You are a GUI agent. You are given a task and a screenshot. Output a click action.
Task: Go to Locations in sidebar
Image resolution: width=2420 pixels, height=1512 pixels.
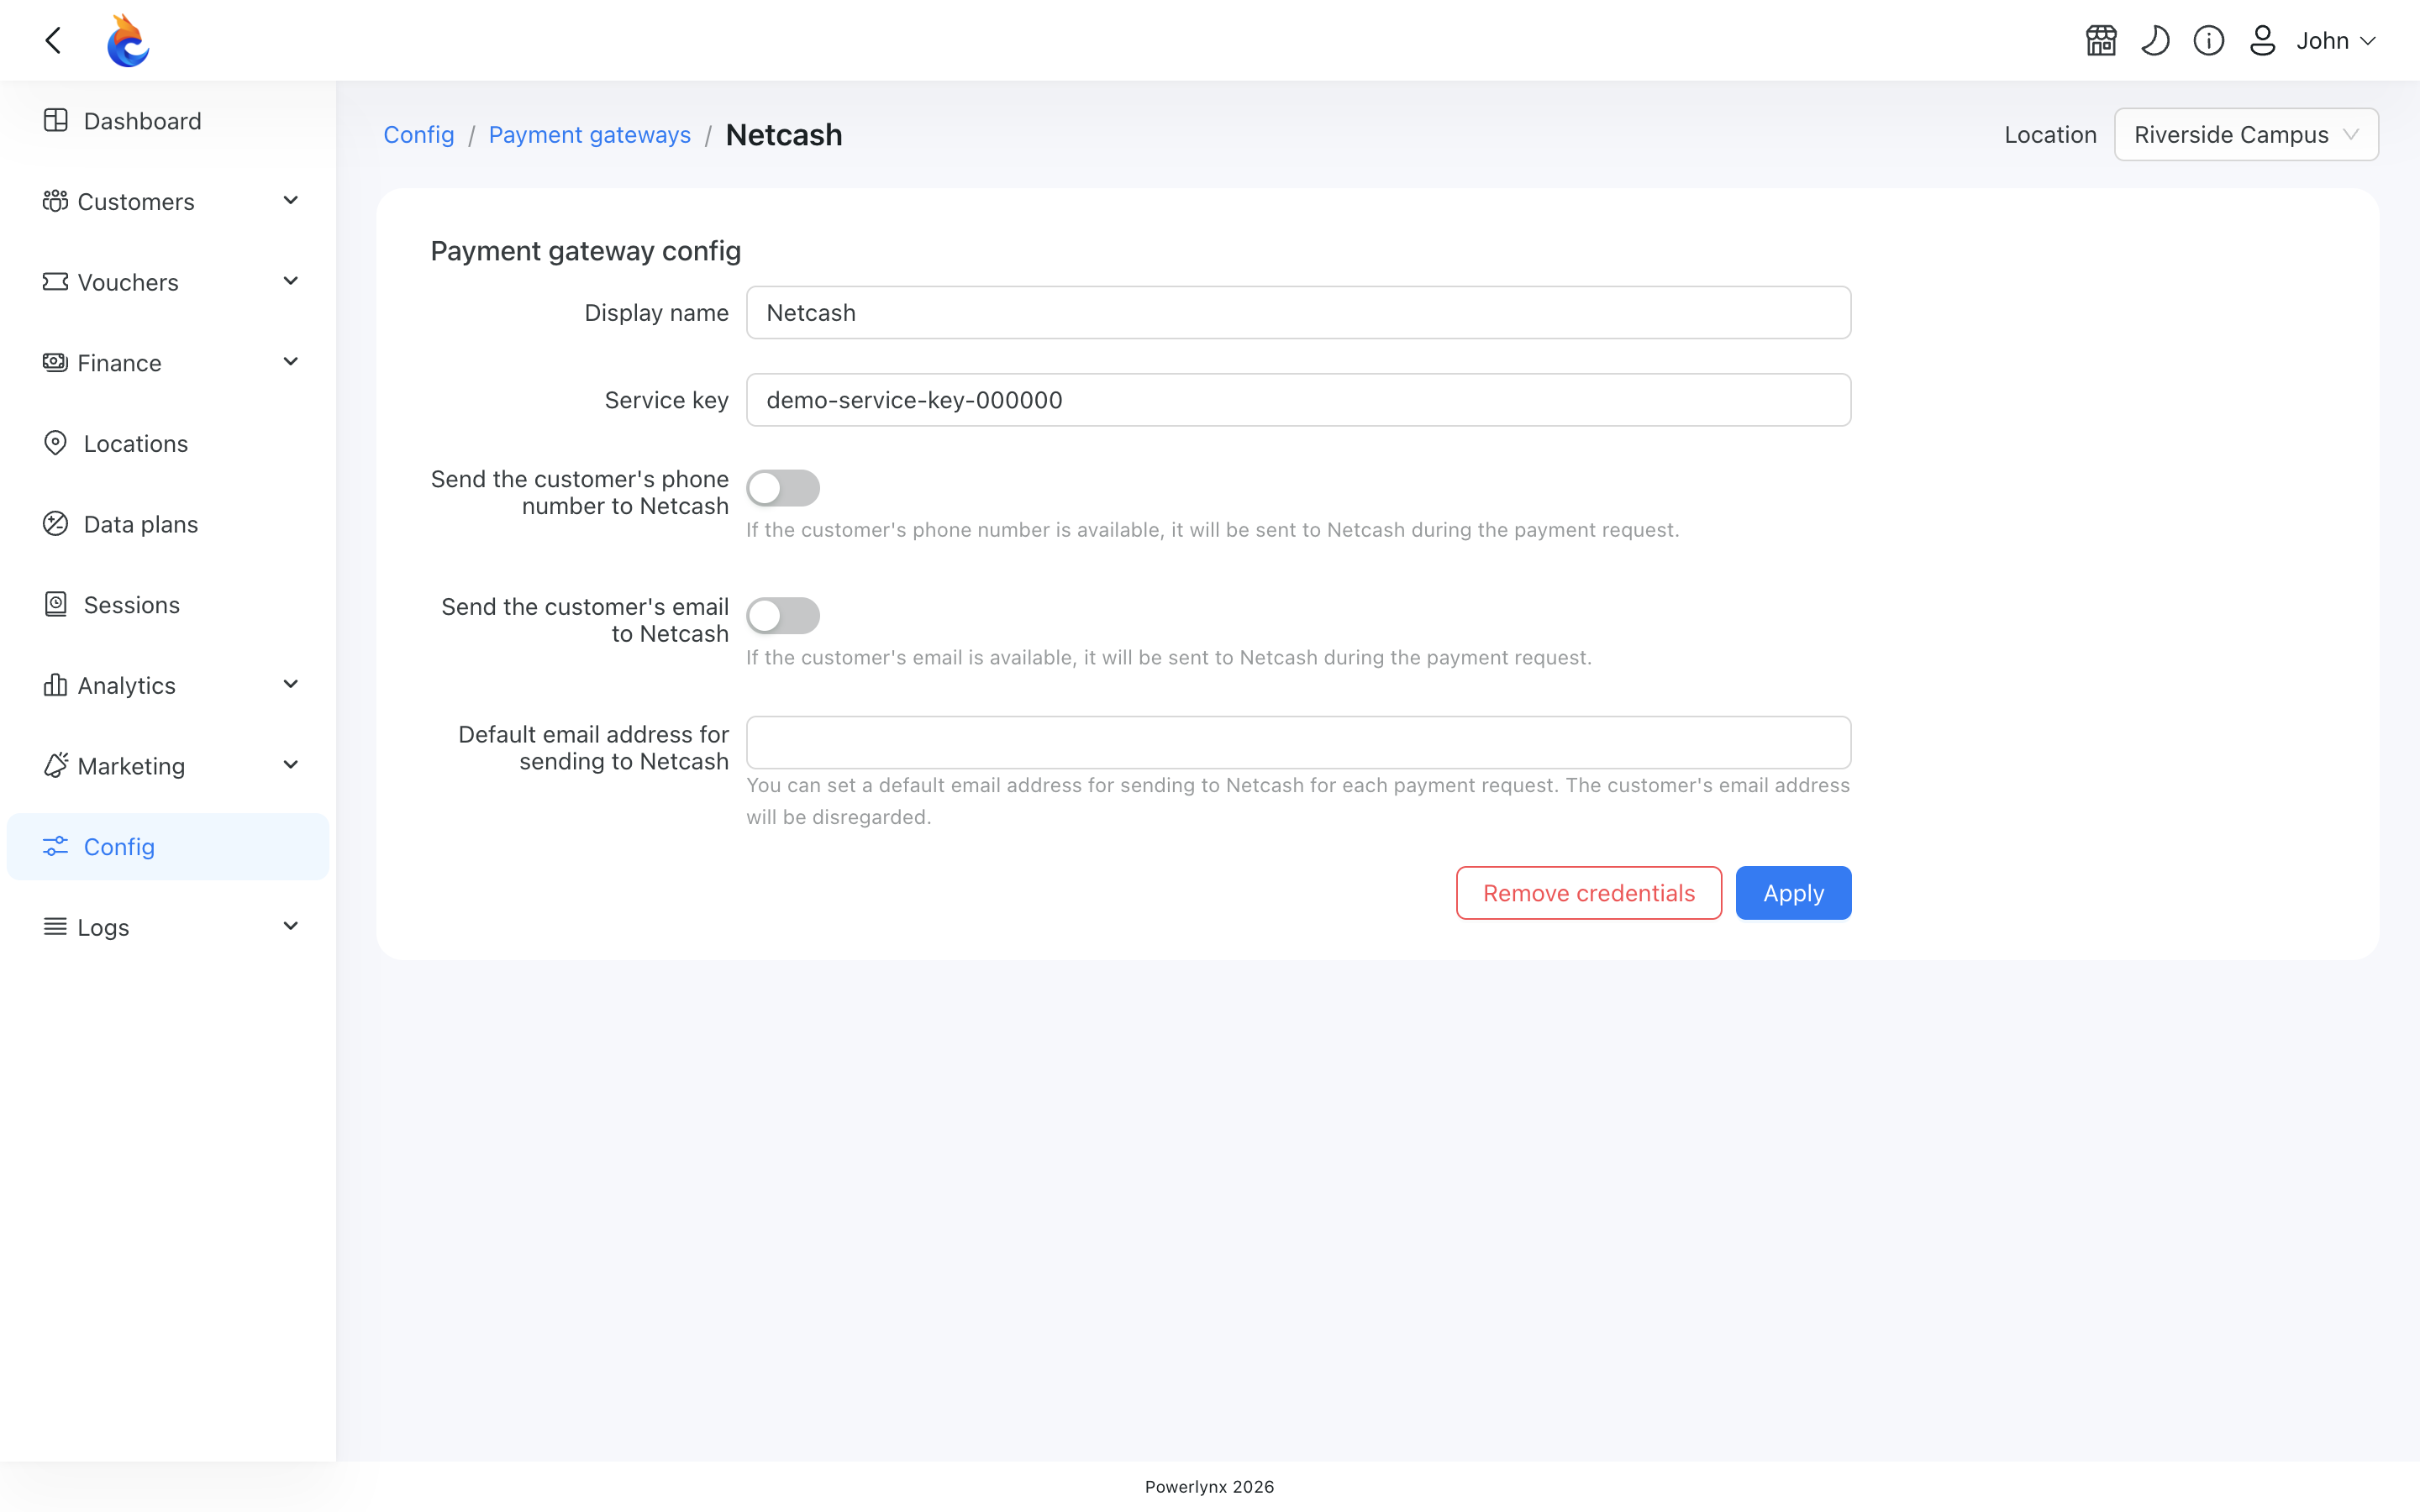click(168, 443)
